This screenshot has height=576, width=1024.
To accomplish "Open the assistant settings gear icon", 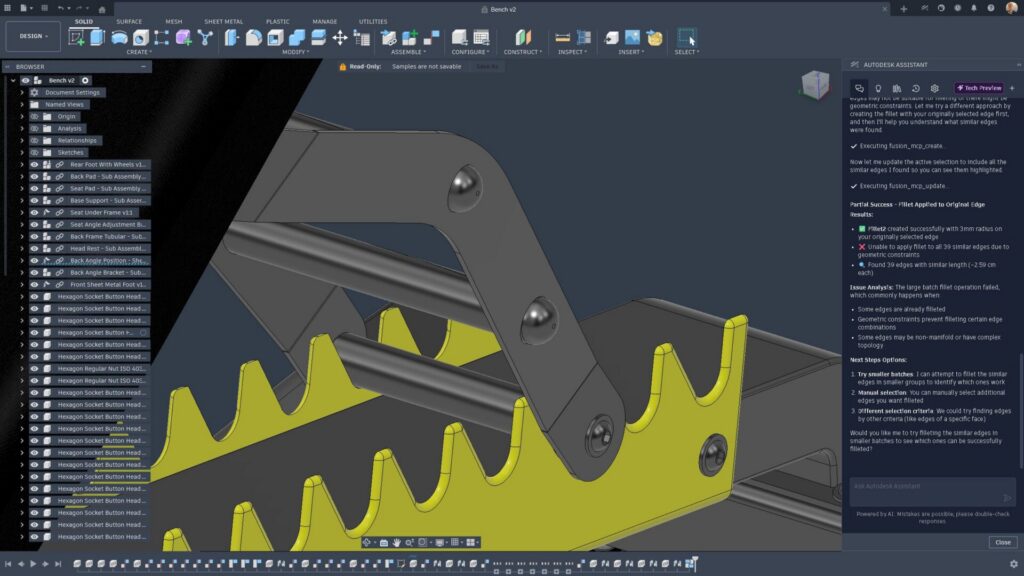I will [x=934, y=89].
